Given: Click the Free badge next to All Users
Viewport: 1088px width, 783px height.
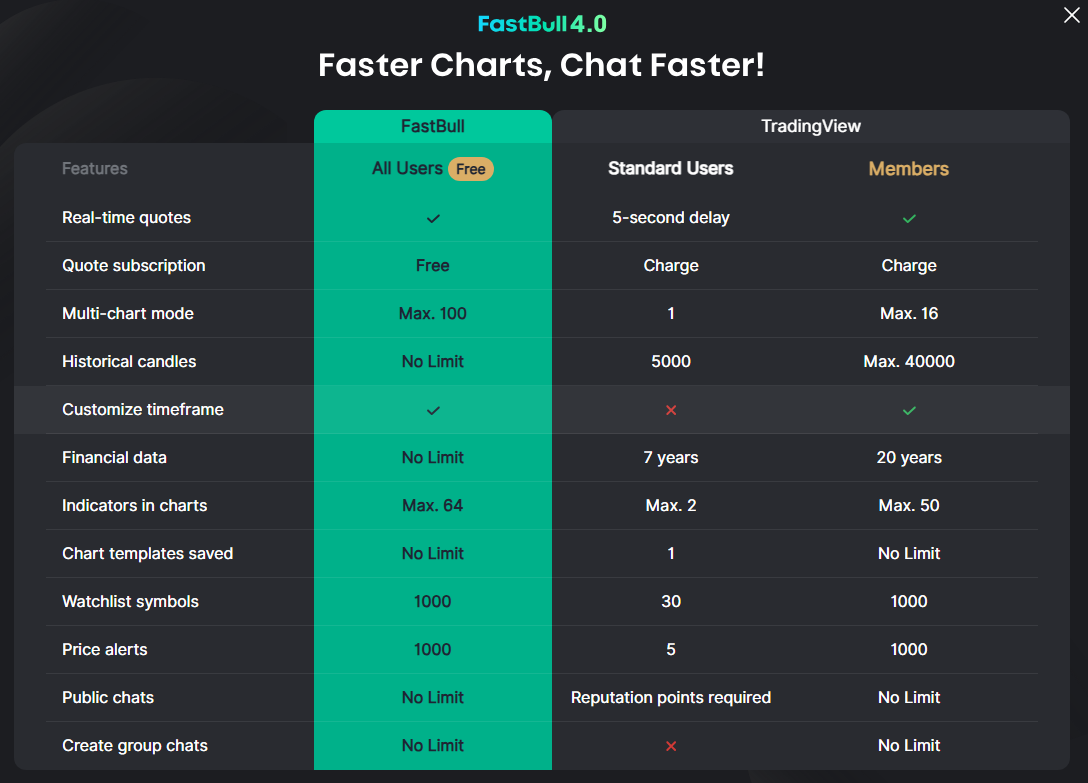Looking at the screenshot, I should tap(470, 169).
